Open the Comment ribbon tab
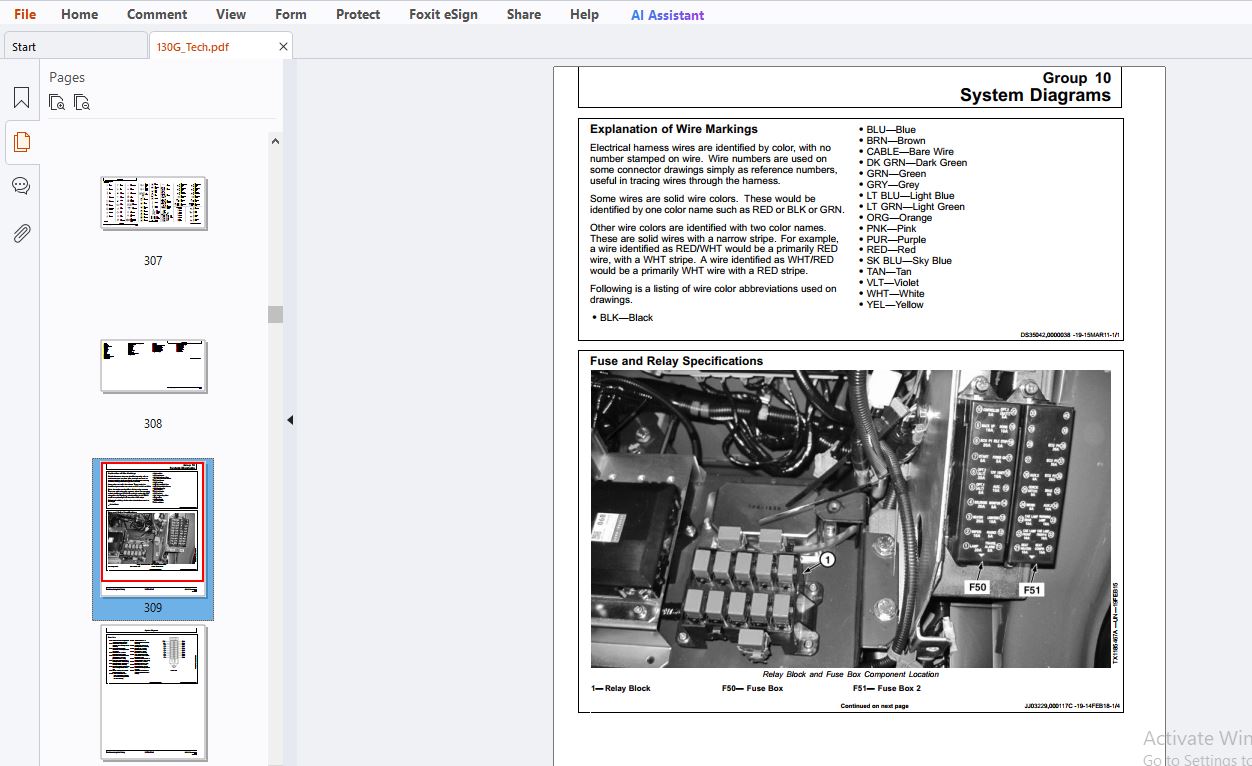 click(157, 14)
